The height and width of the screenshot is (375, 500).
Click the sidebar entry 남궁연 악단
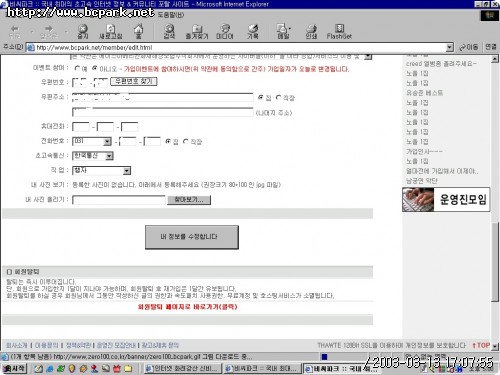coord(422,181)
